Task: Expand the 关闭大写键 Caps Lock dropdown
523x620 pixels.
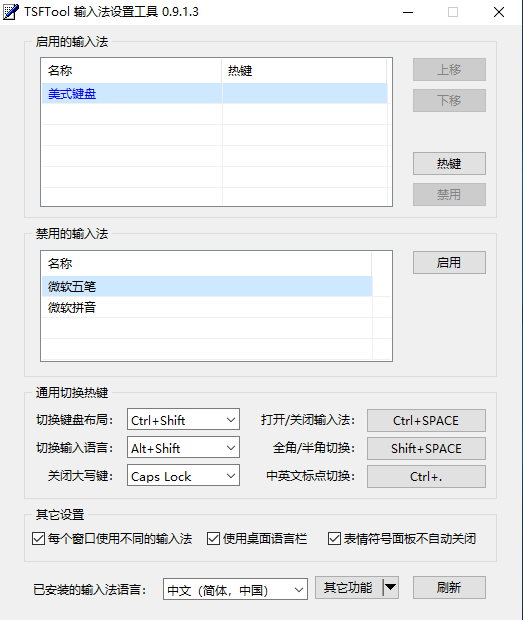Action: pyautogui.click(x=183, y=475)
